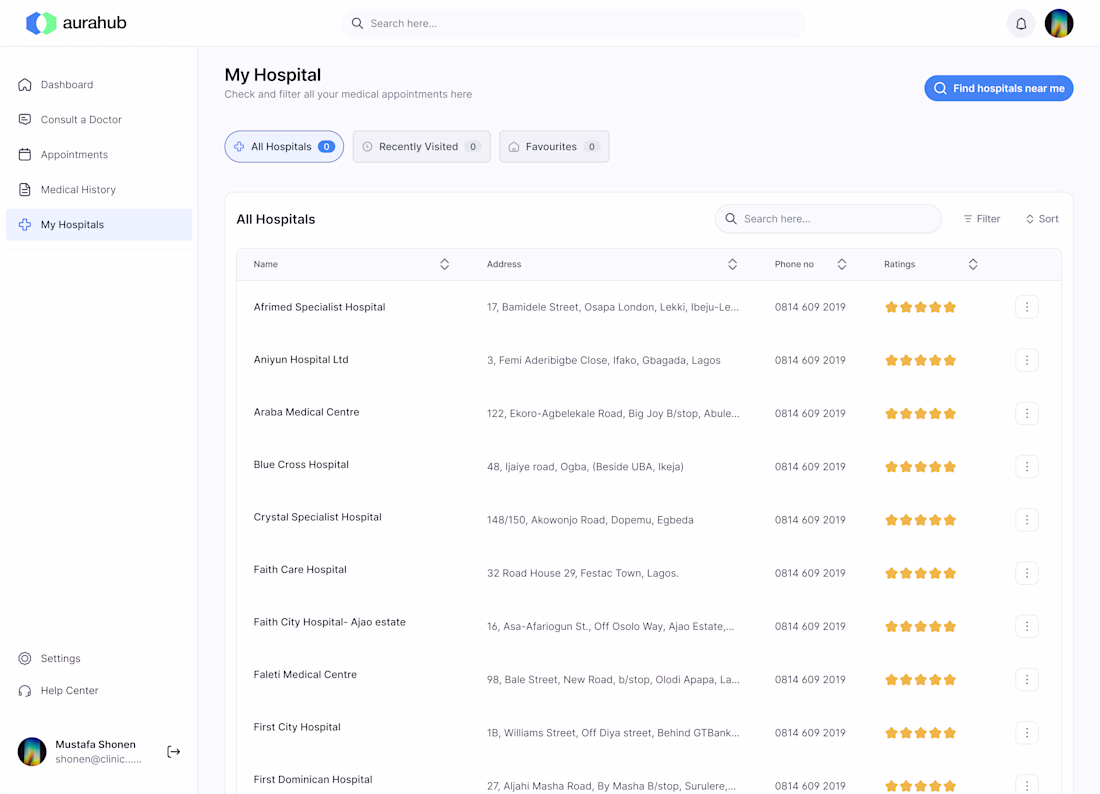Open Medical History document icon
Viewport: 1100px width, 794px height.
pyautogui.click(x=25, y=190)
